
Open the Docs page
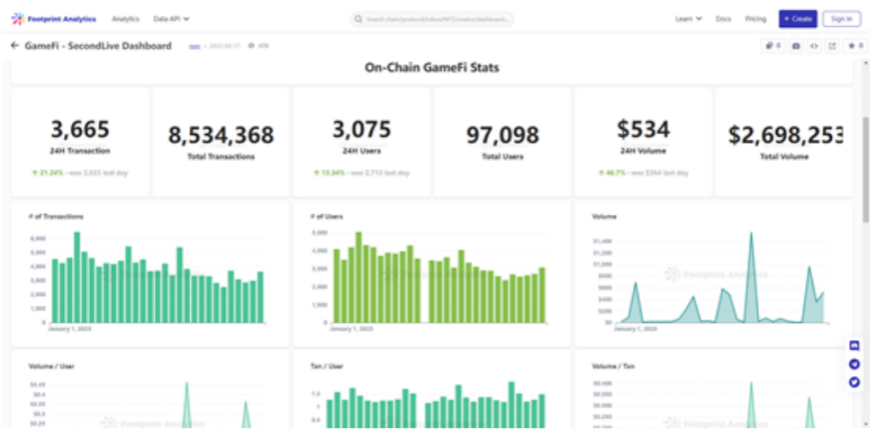click(x=723, y=19)
